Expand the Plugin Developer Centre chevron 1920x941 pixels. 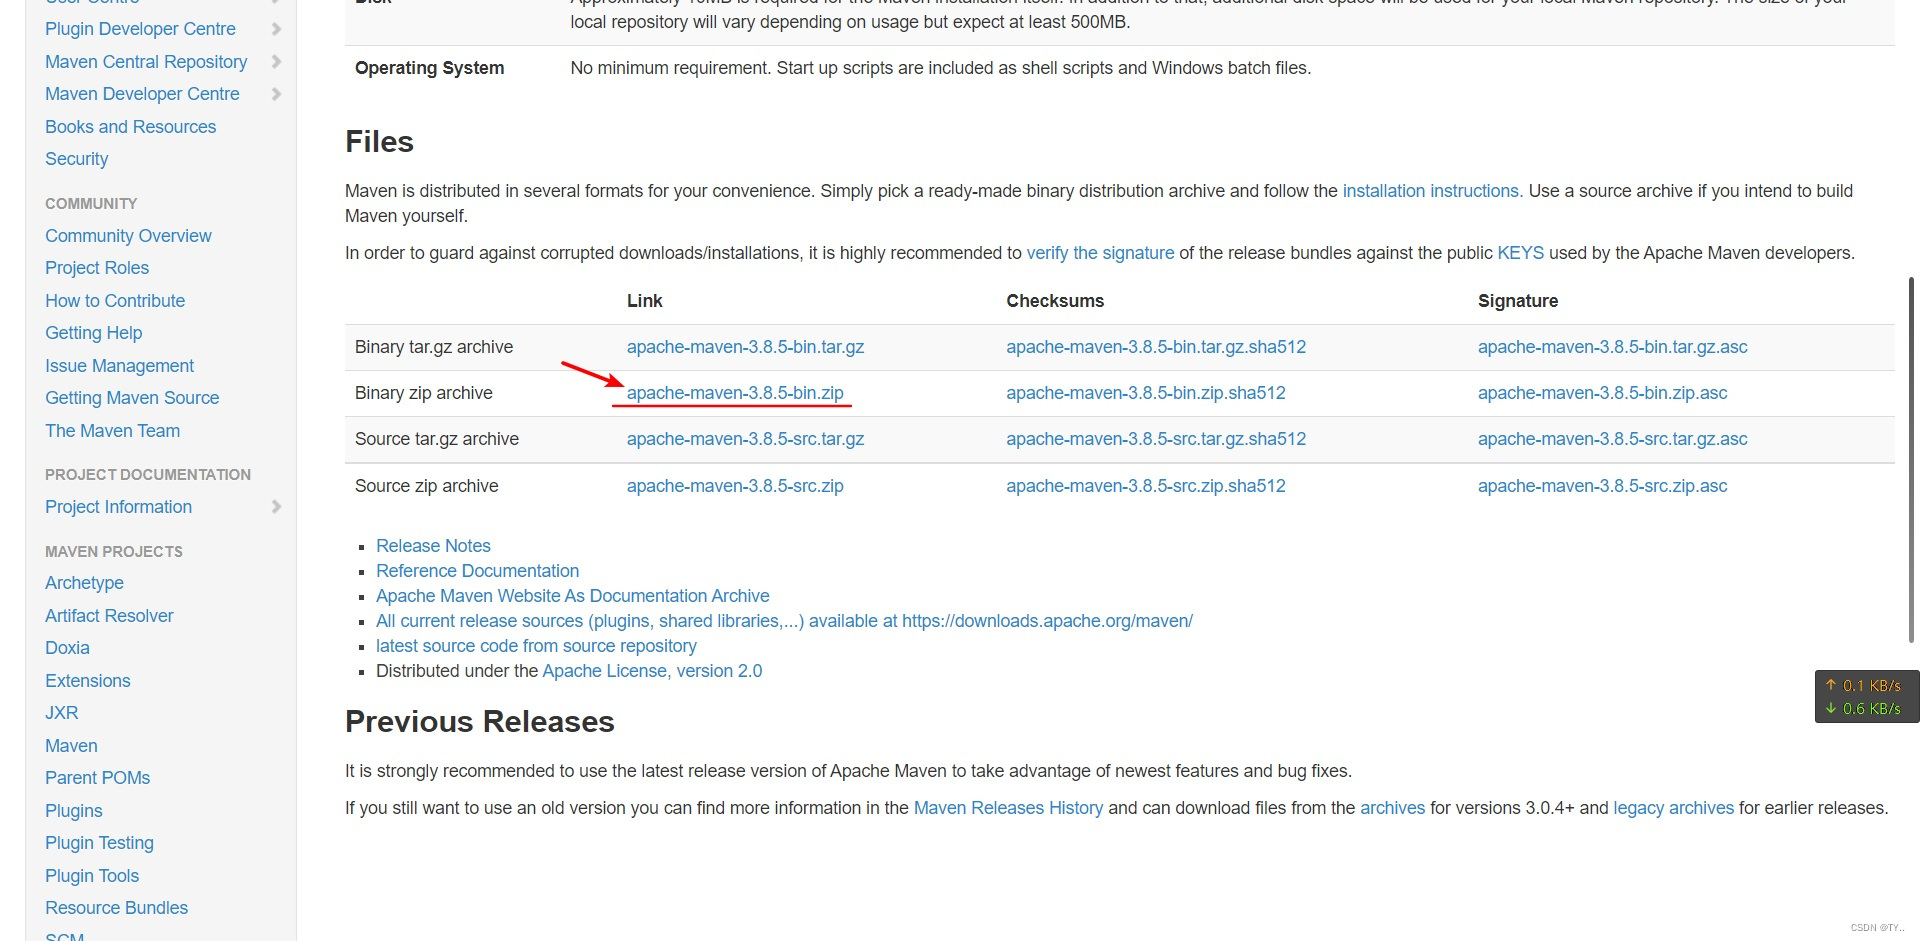click(x=276, y=29)
